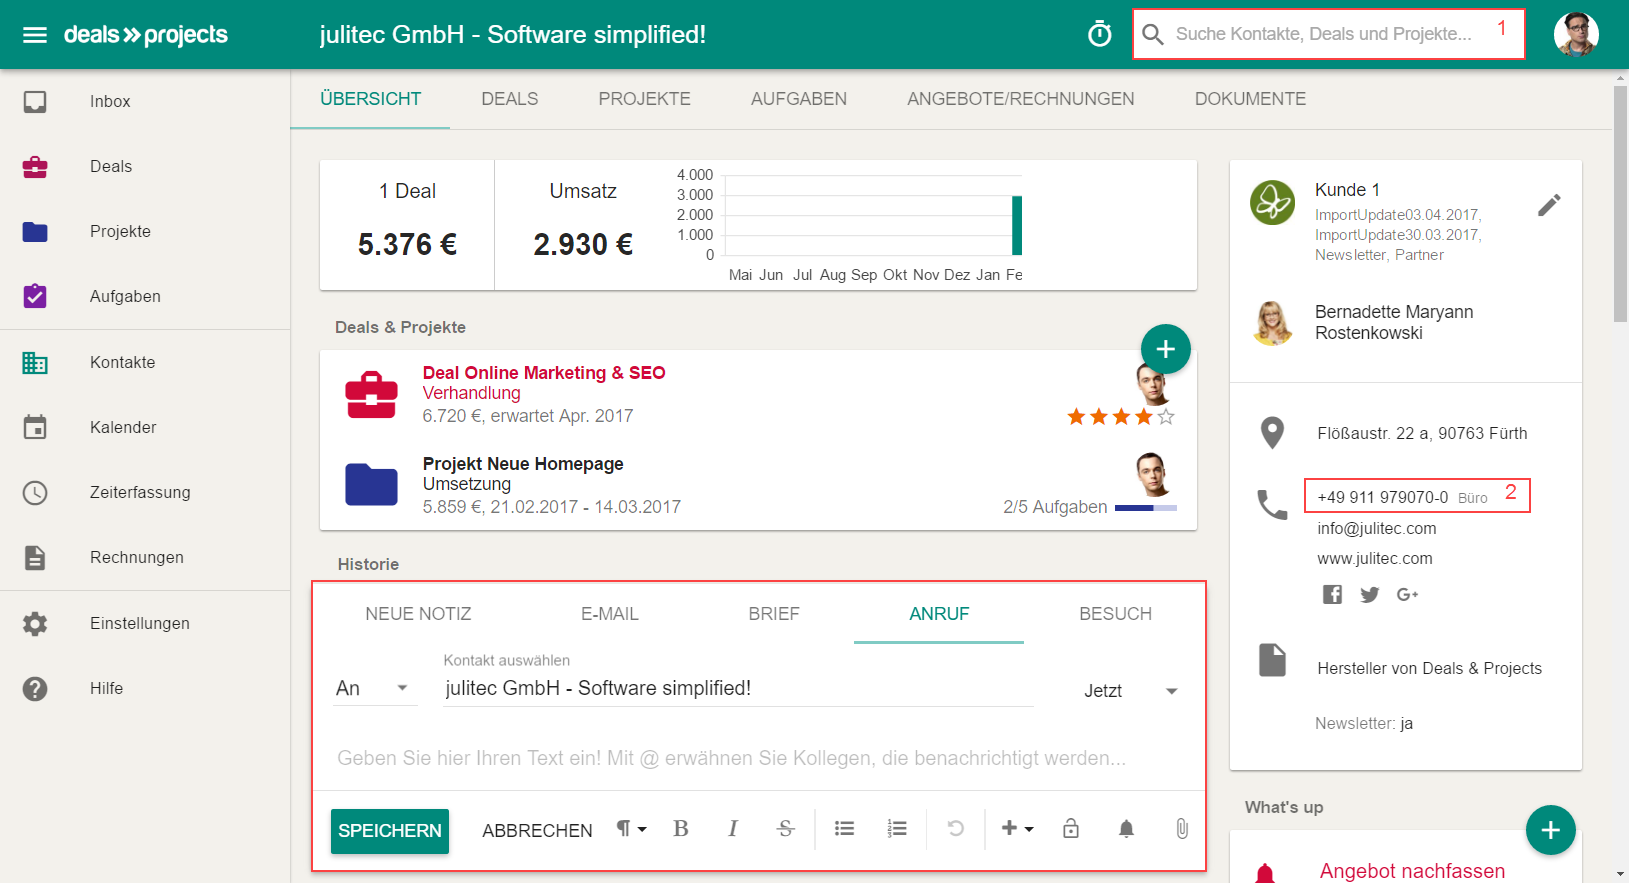This screenshot has width=1629, height=883.
Task: Switch to the ÜBERSICHT tab
Action: click(x=370, y=99)
